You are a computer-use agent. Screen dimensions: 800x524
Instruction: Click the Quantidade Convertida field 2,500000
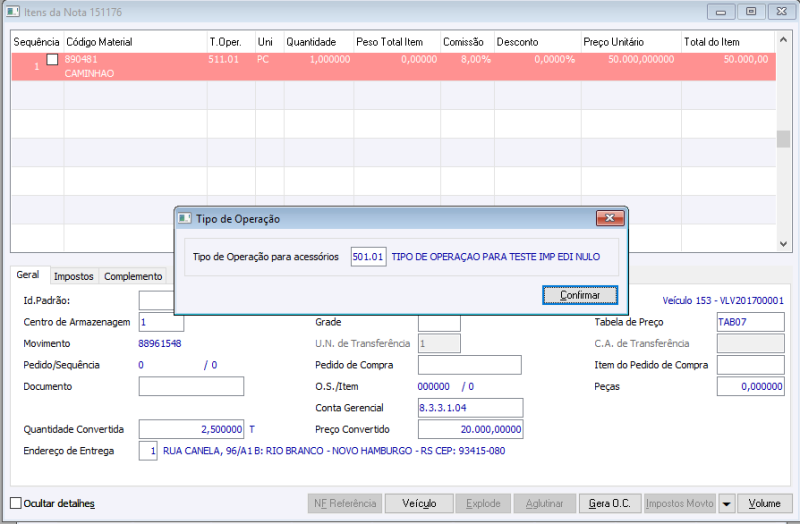191,429
